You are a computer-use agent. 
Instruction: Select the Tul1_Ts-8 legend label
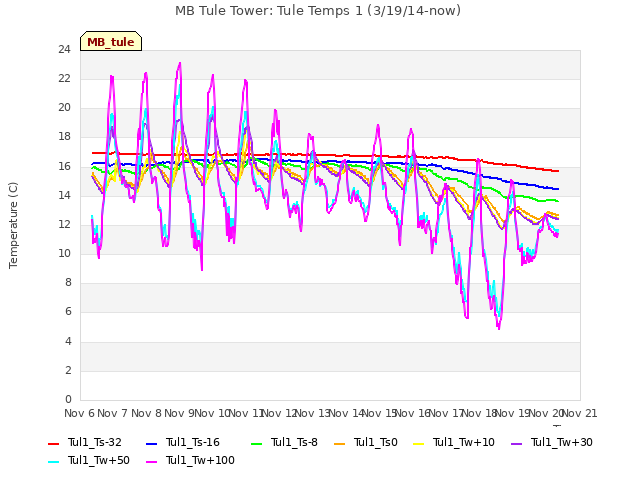(x=294, y=442)
